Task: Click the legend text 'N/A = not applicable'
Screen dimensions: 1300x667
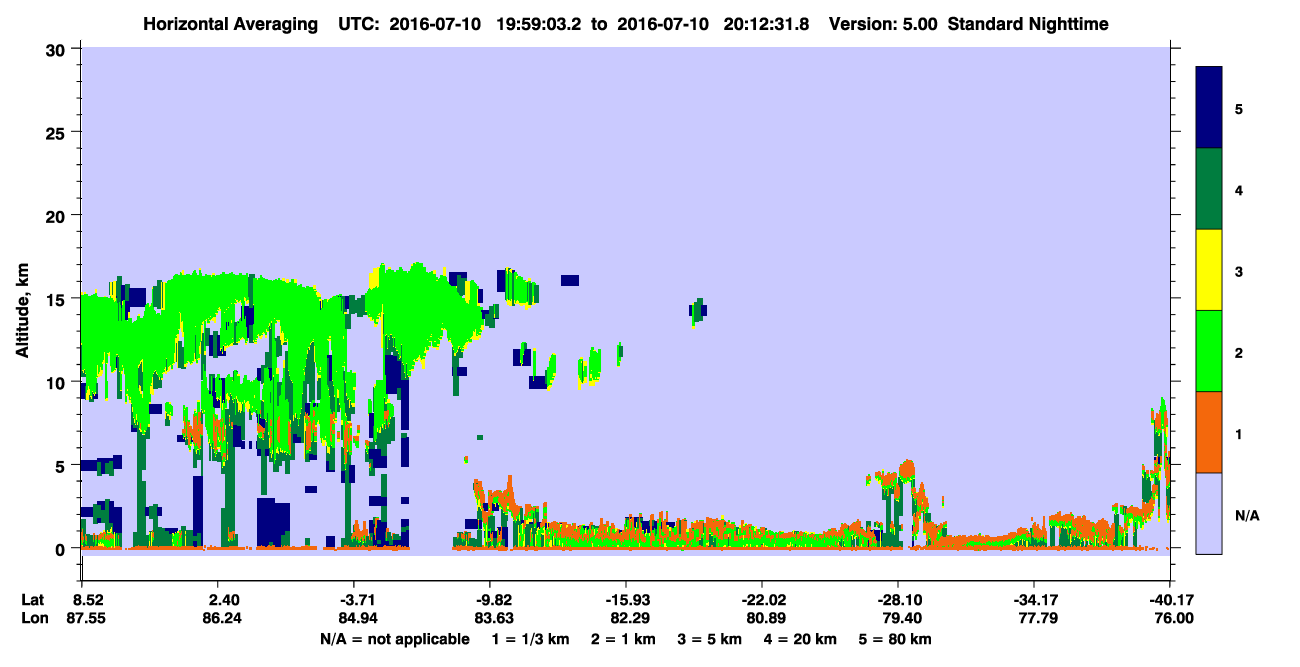Action: pyautogui.click(x=394, y=639)
